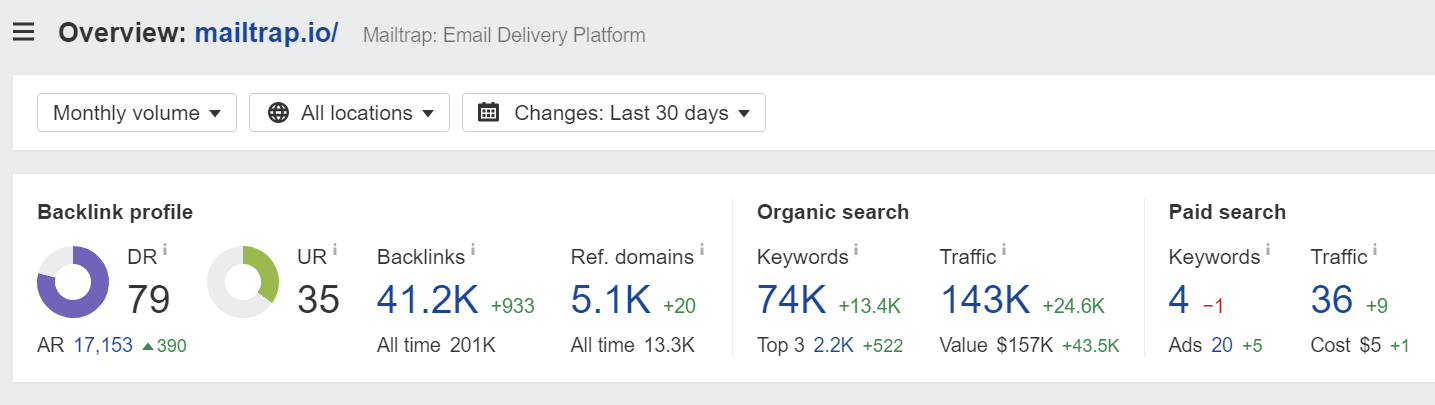Show Paid search Keywords info icon
The height and width of the screenshot is (405, 1435).
coord(1268,249)
